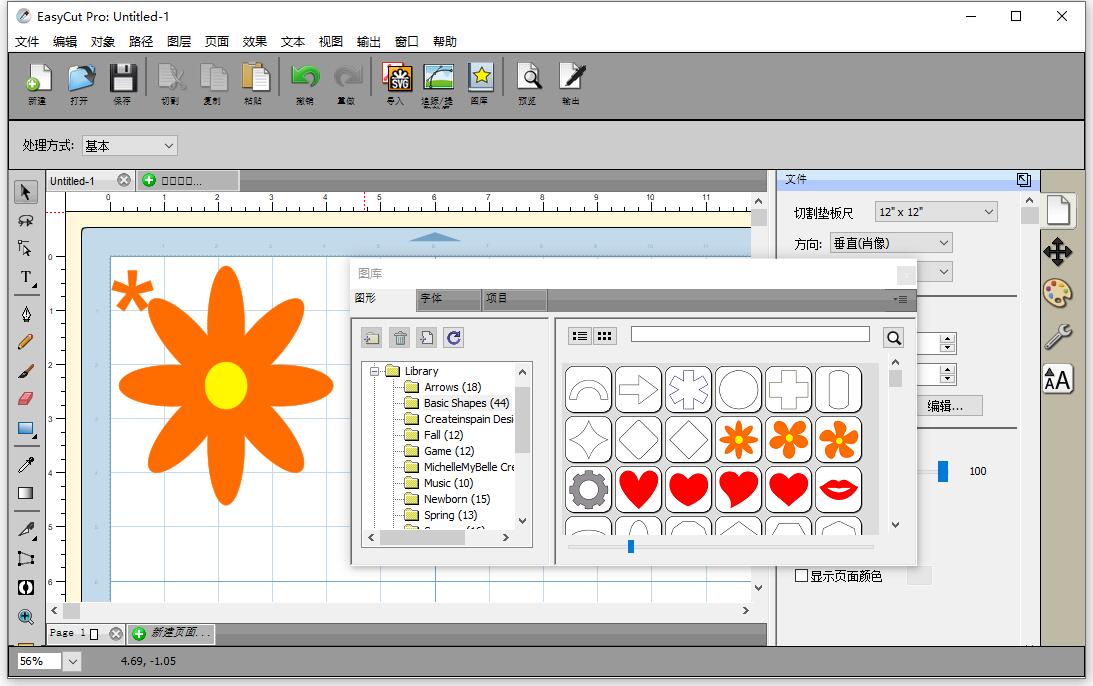The image size is (1093, 686).
Task: Undo with the green 撤销 arrow icon
Action: 305,84
